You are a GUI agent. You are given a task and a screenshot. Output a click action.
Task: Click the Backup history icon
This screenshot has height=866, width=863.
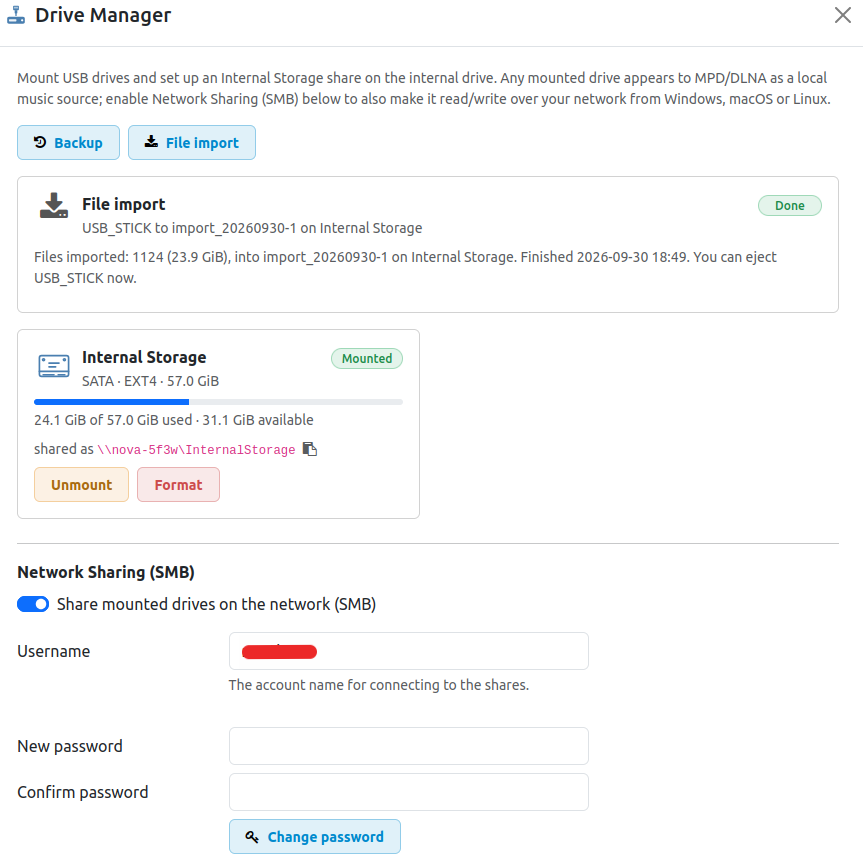tap(40, 142)
